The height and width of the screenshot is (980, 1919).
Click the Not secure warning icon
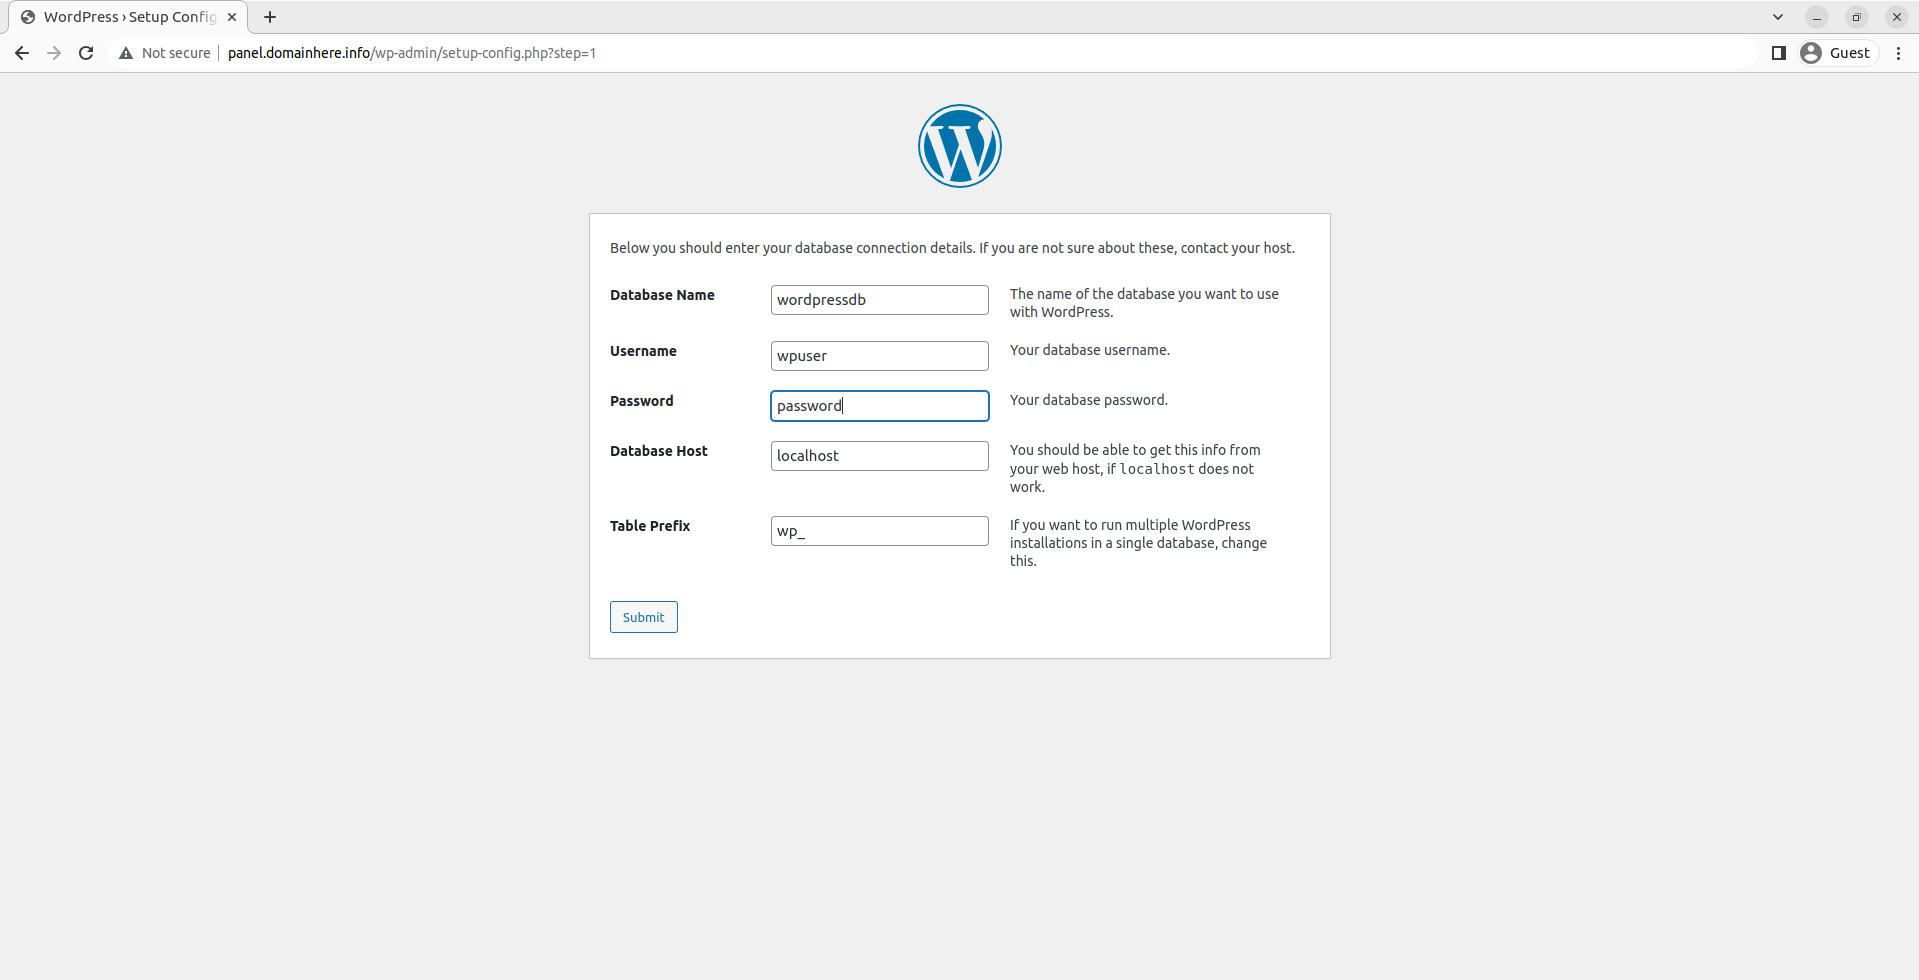click(126, 53)
